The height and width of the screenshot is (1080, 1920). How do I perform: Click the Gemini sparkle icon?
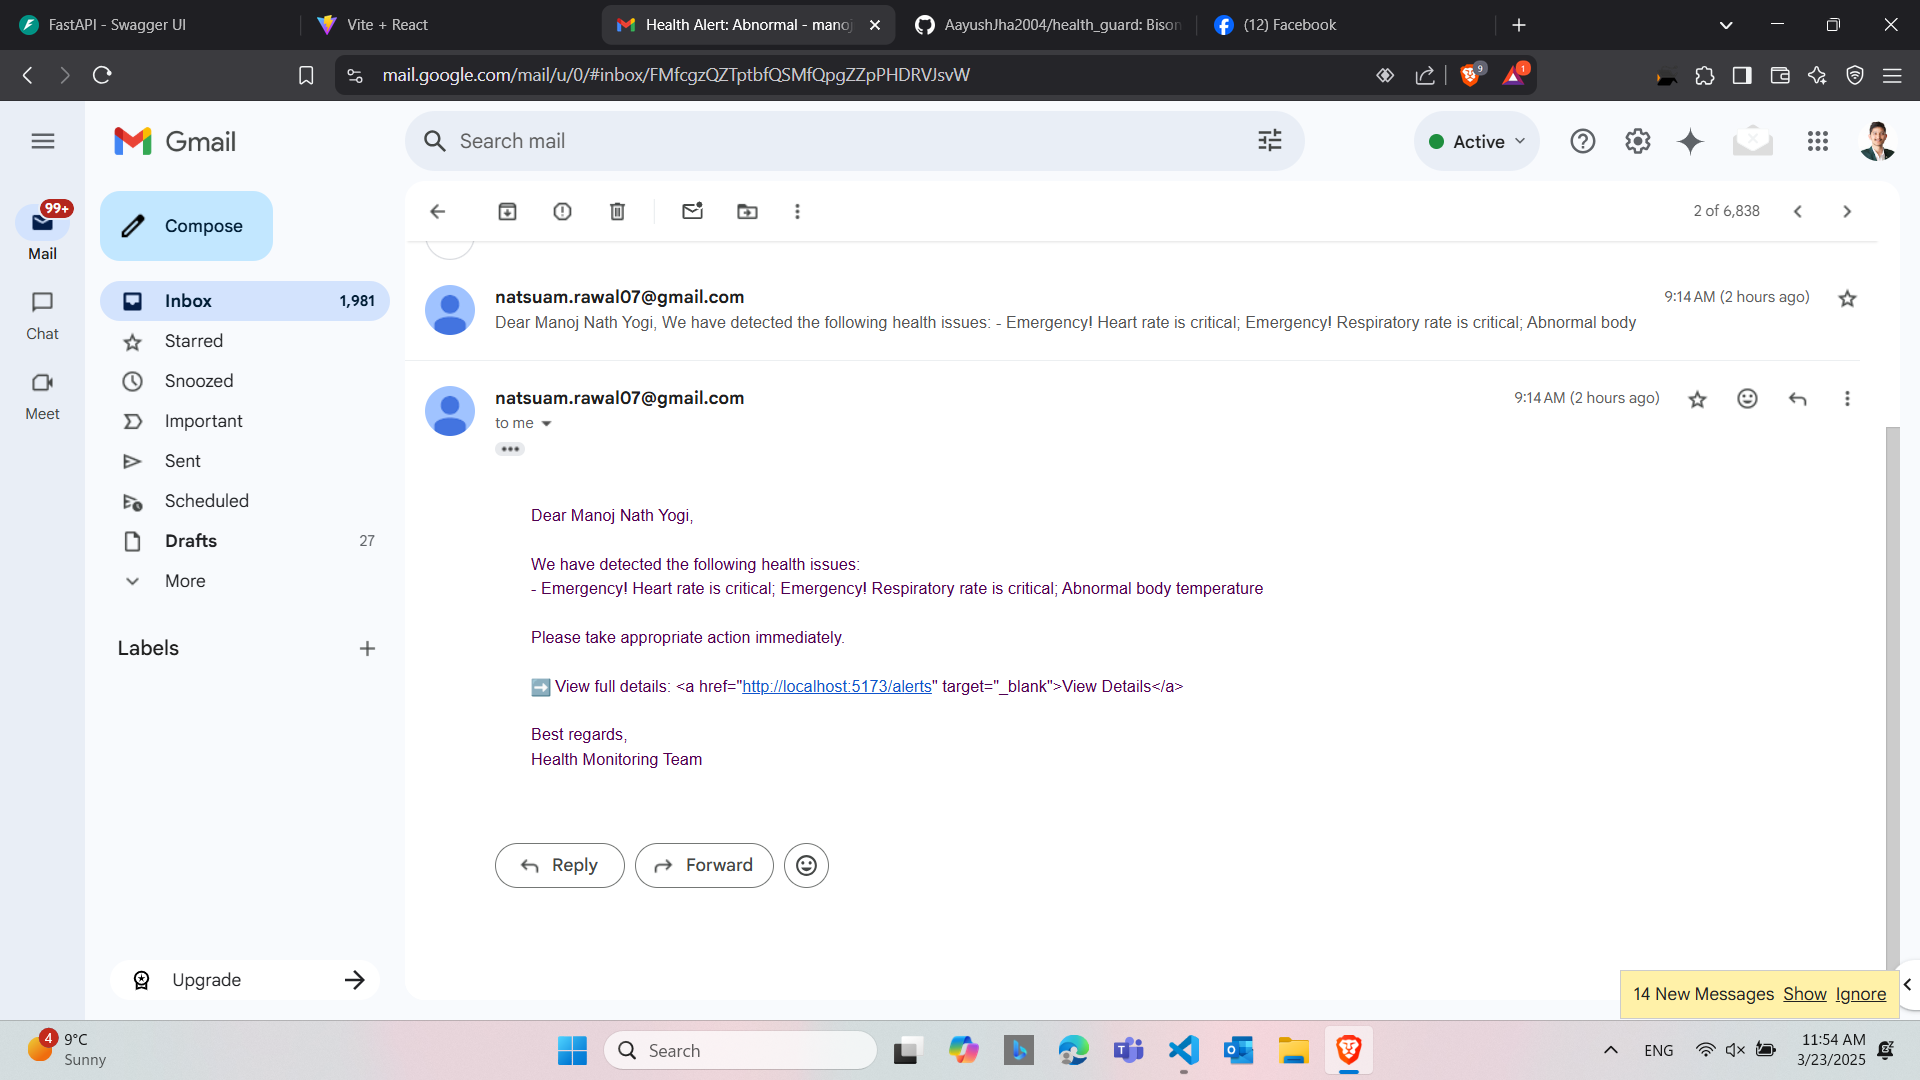1690,141
